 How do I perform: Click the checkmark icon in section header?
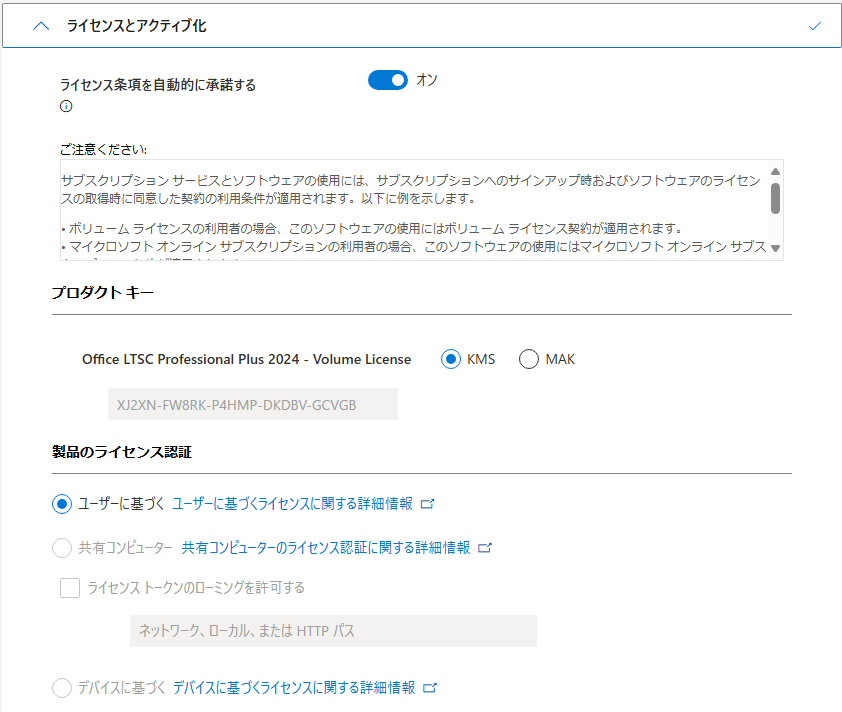click(815, 26)
